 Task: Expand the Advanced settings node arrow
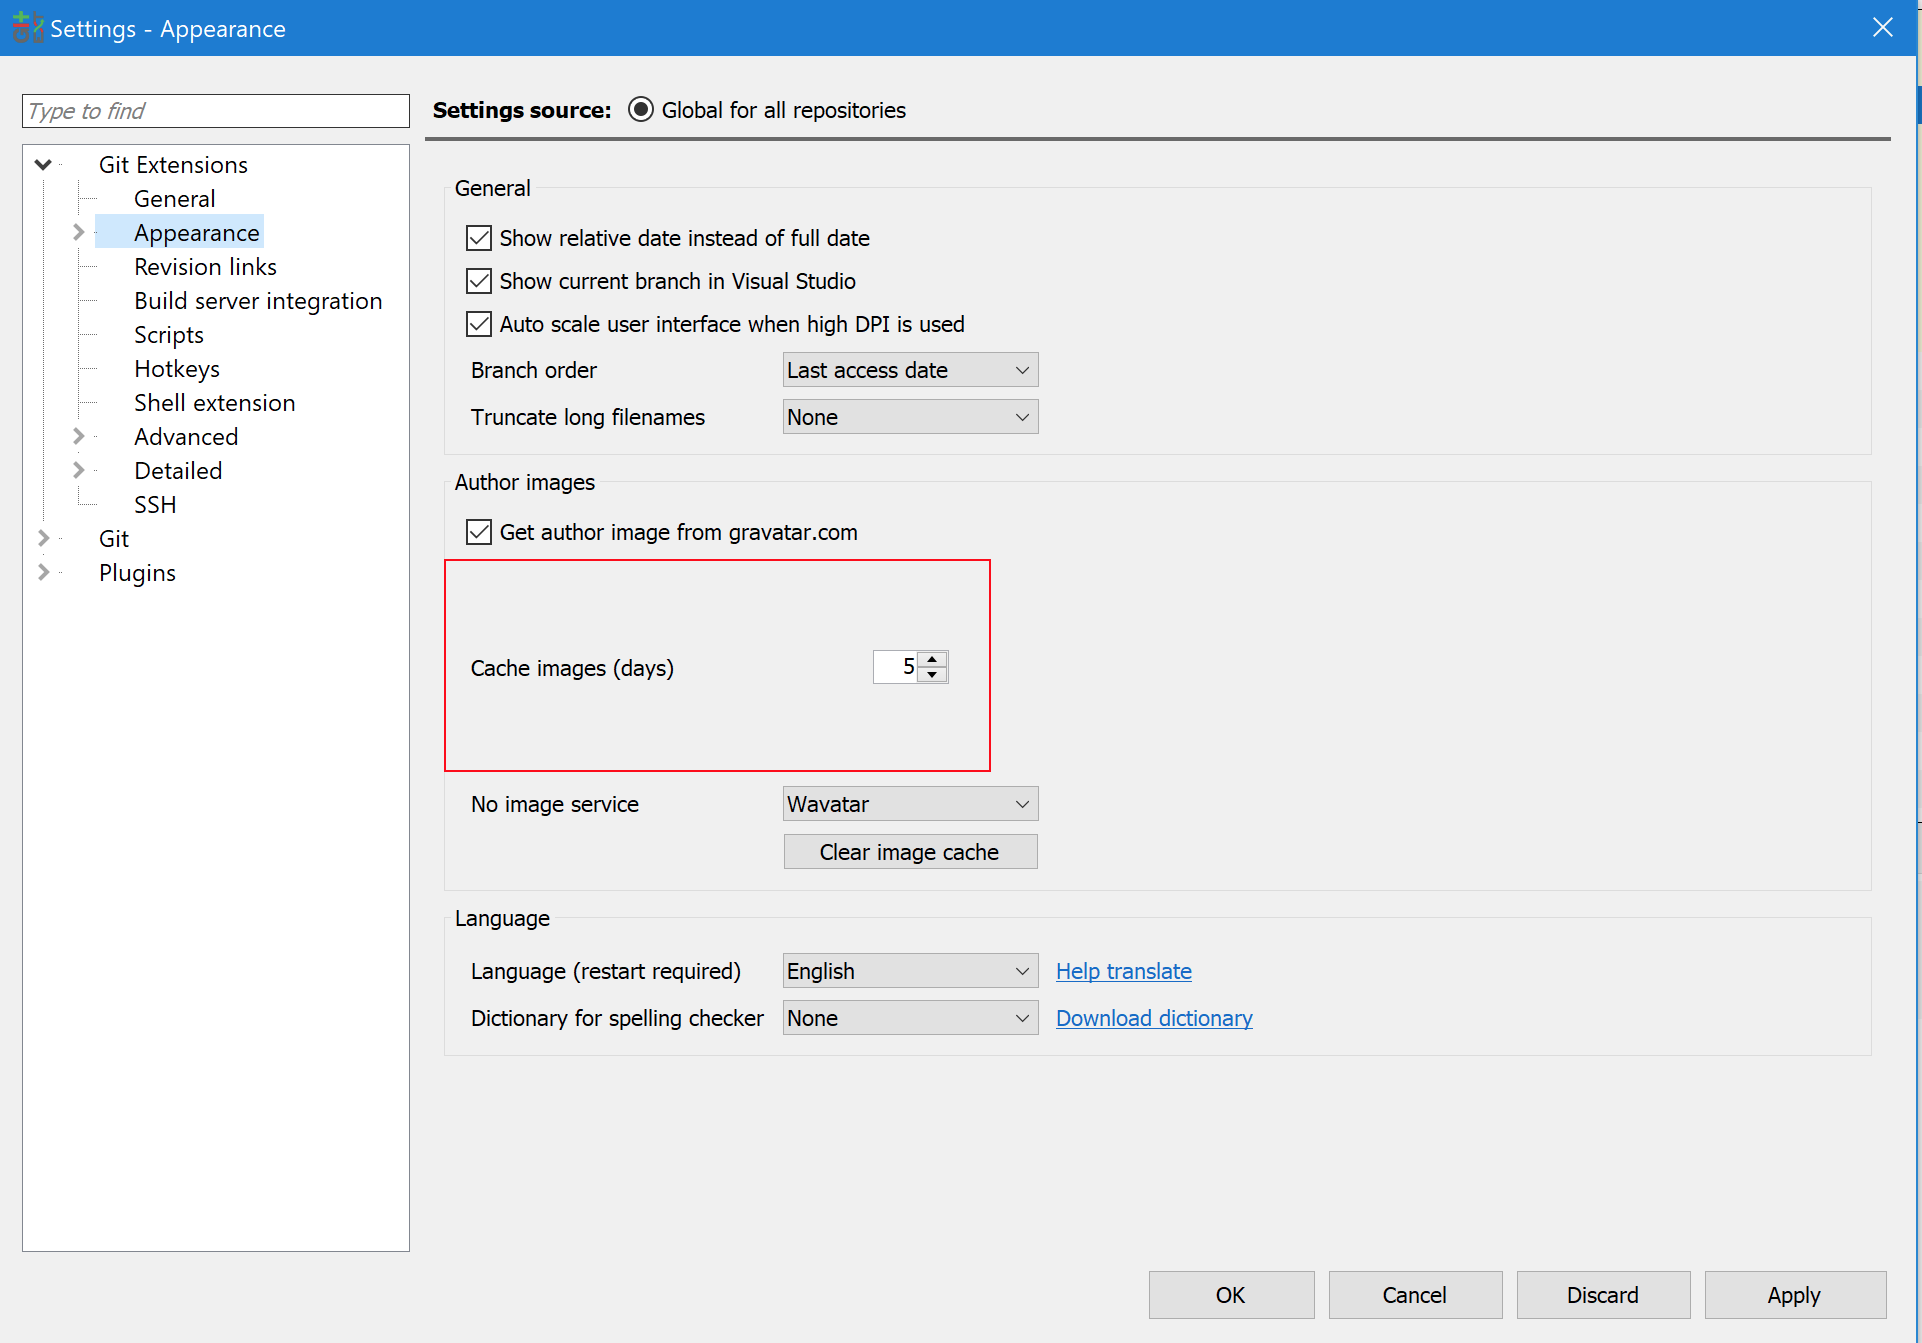tap(78, 436)
